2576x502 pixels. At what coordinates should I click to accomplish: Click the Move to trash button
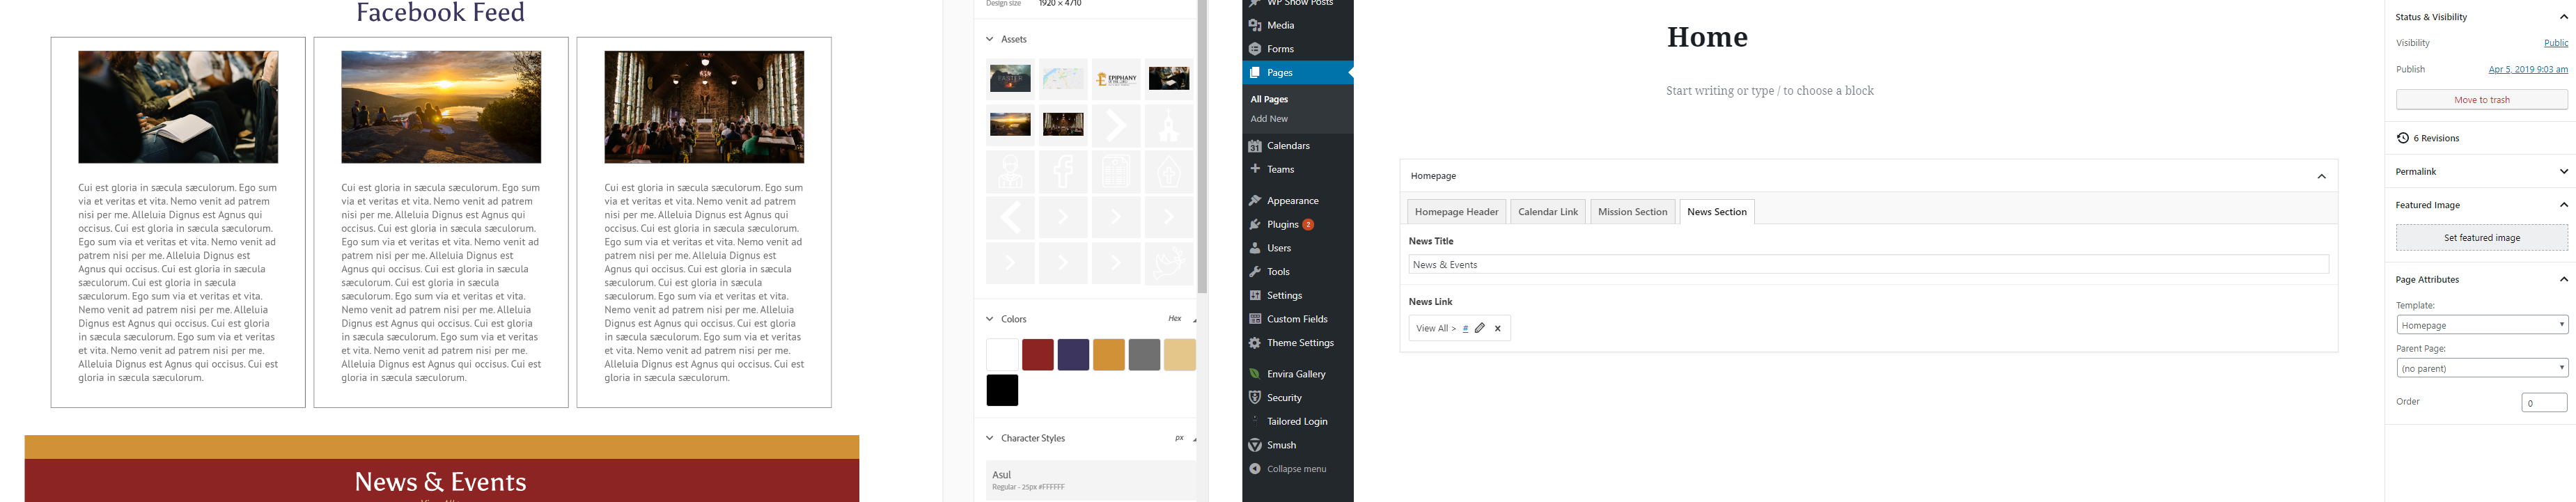(2481, 100)
